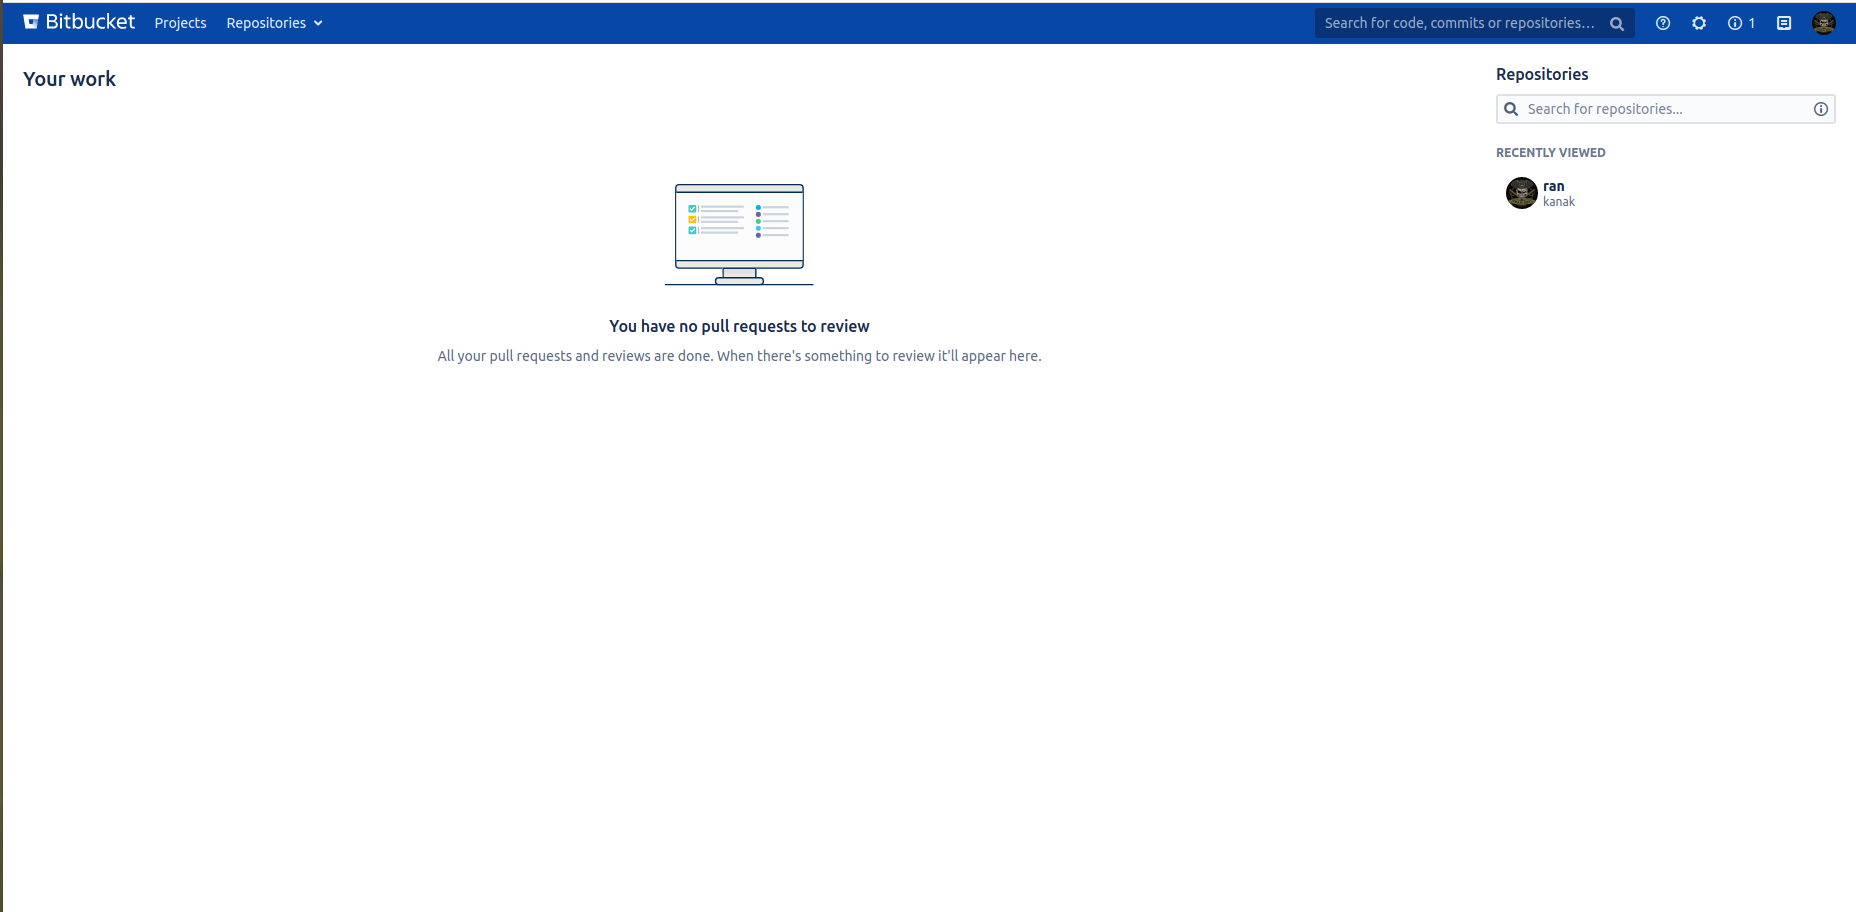Show the alerts icon with count 1
Screen dimensions: 1856x912
[1741, 23]
